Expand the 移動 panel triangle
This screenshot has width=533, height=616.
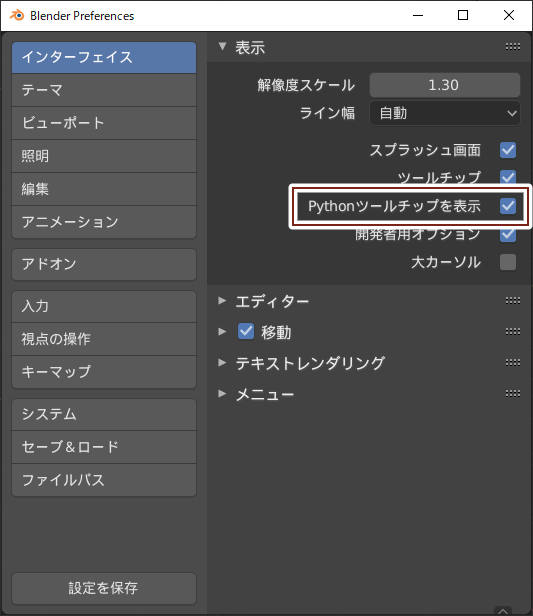[222, 332]
